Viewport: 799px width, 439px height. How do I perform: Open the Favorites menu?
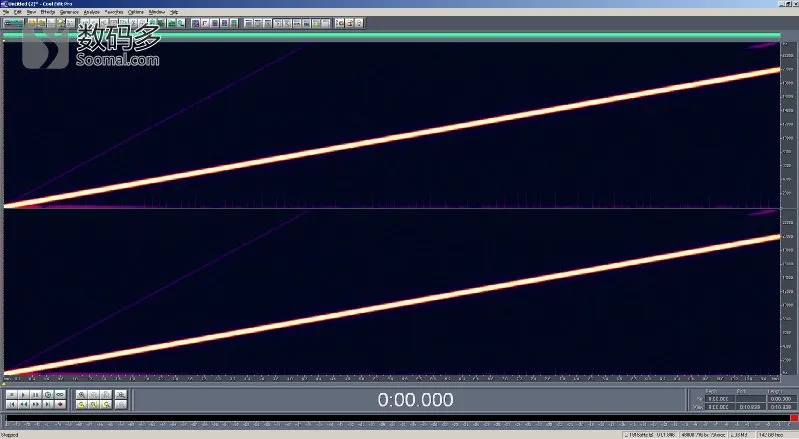click(114, 12)
